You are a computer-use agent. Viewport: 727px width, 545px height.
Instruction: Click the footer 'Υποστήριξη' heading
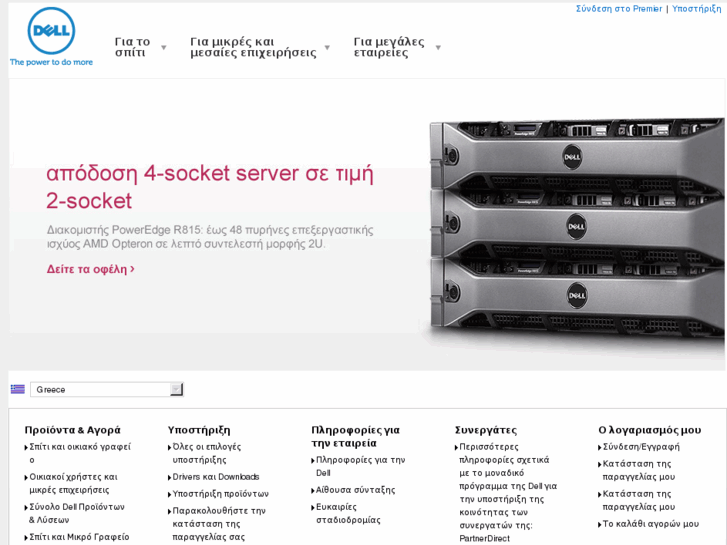pos(199,430)
